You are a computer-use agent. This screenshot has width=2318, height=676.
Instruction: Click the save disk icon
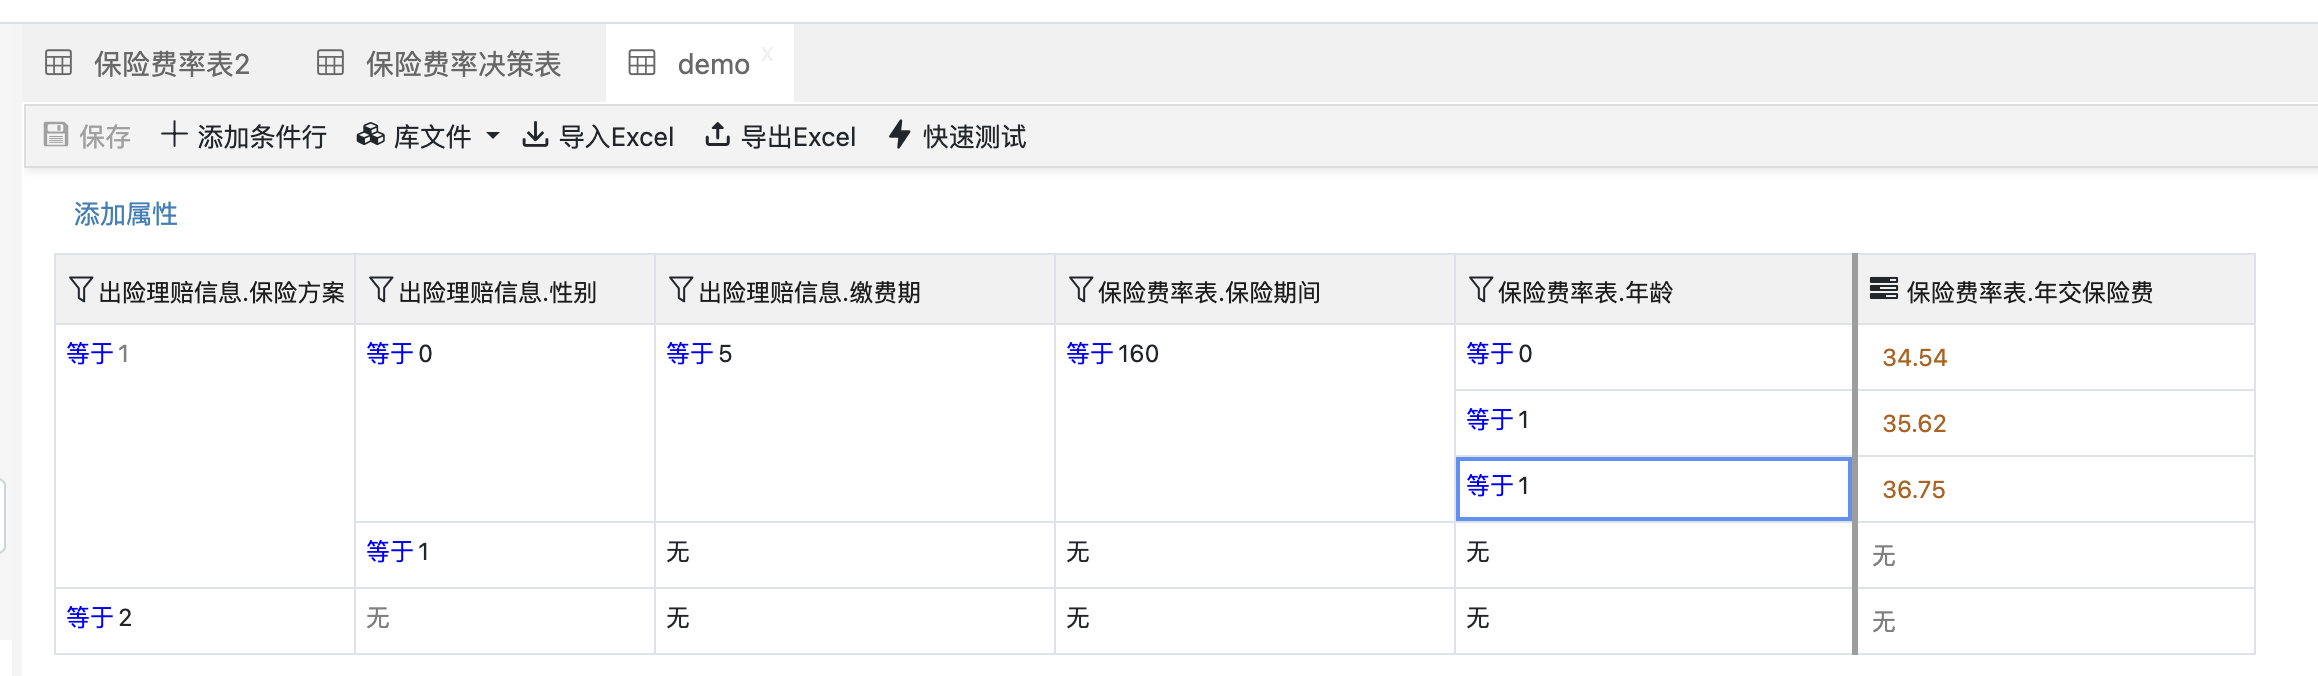pos(56,135)
